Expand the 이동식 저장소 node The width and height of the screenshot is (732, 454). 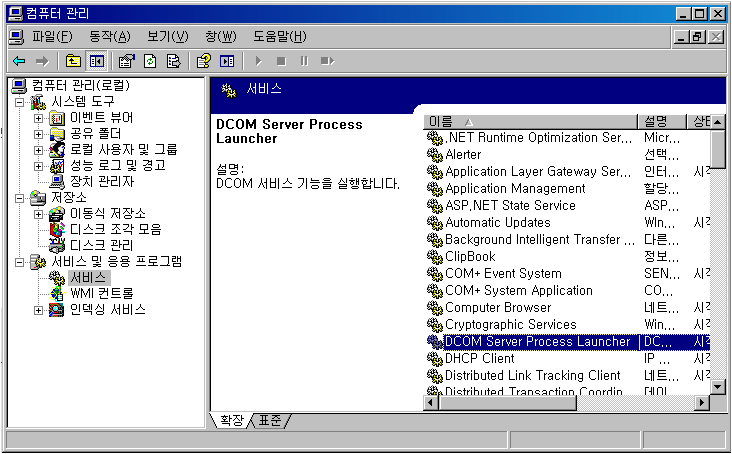(39, 214)
